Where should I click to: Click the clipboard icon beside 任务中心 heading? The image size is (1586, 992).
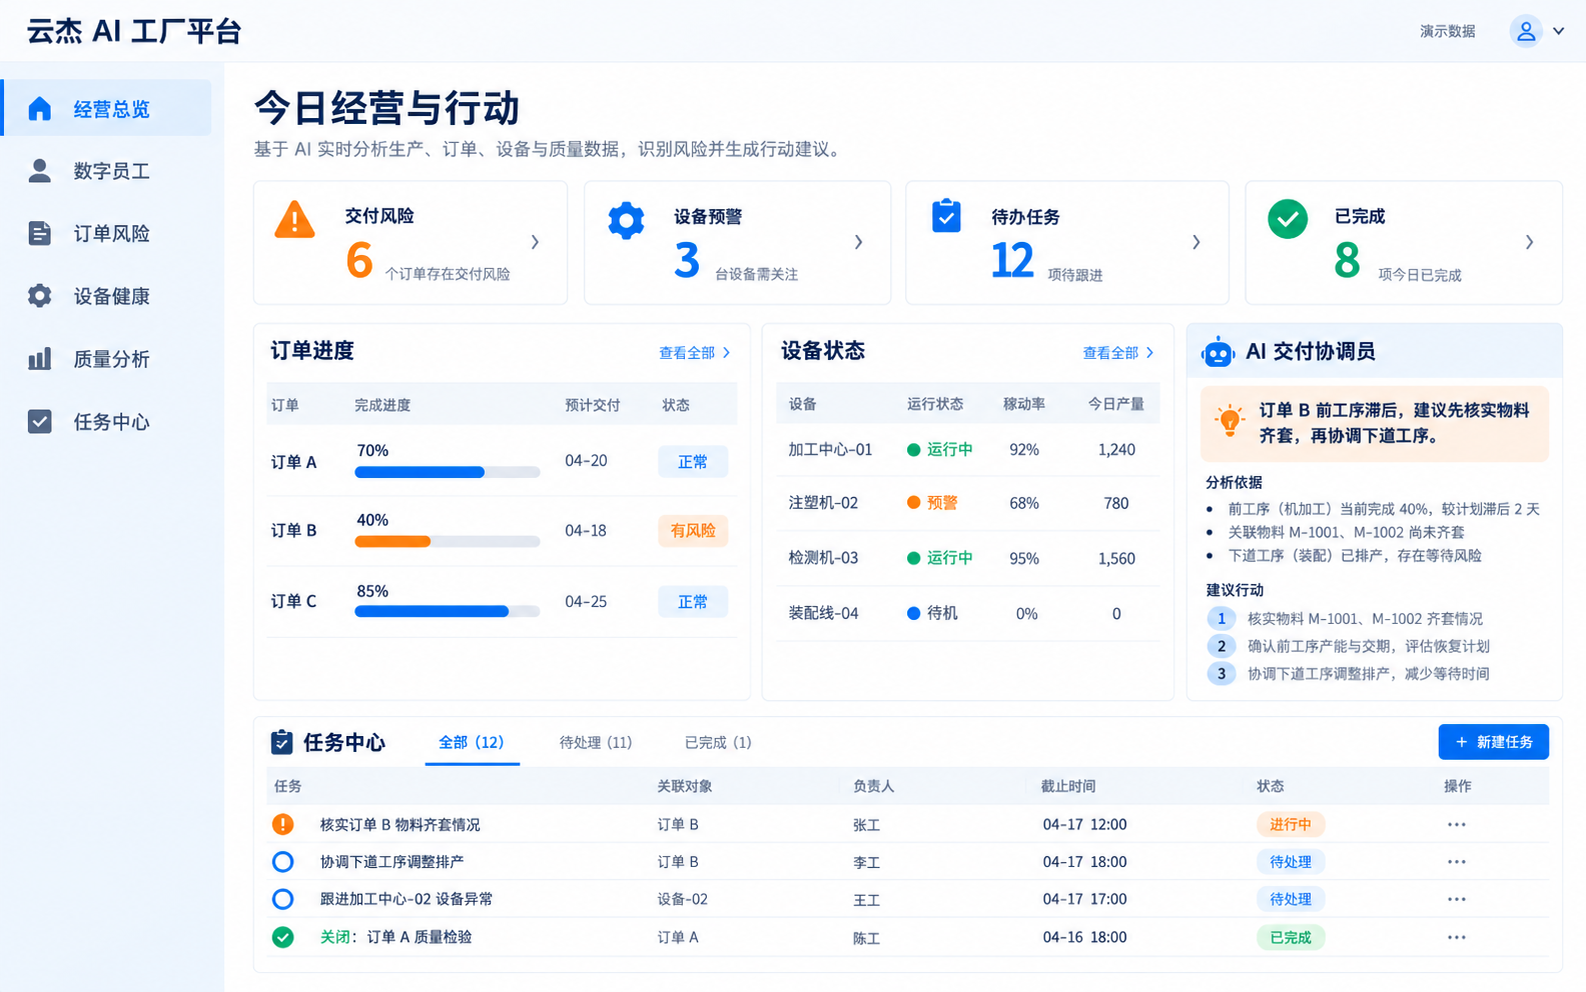point(282,742)
